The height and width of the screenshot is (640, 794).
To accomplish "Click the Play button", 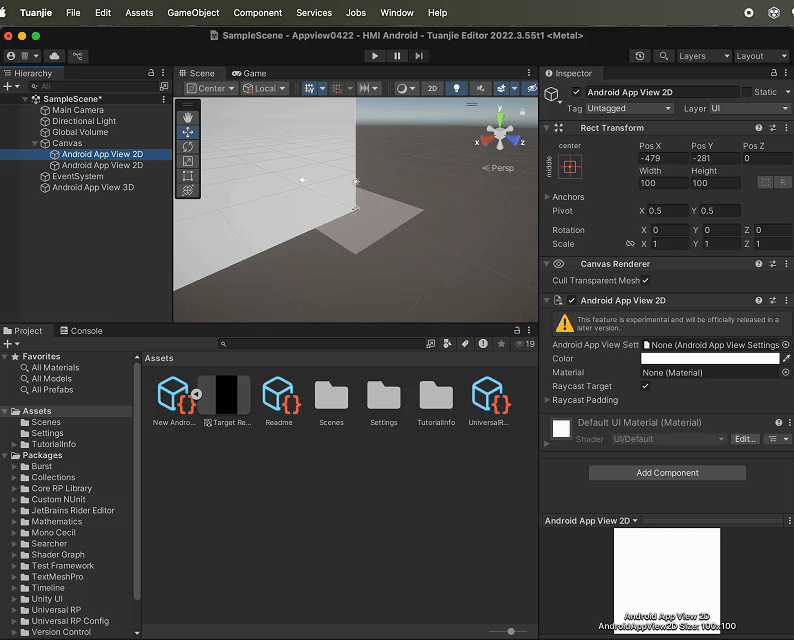I will pos(375,56).
